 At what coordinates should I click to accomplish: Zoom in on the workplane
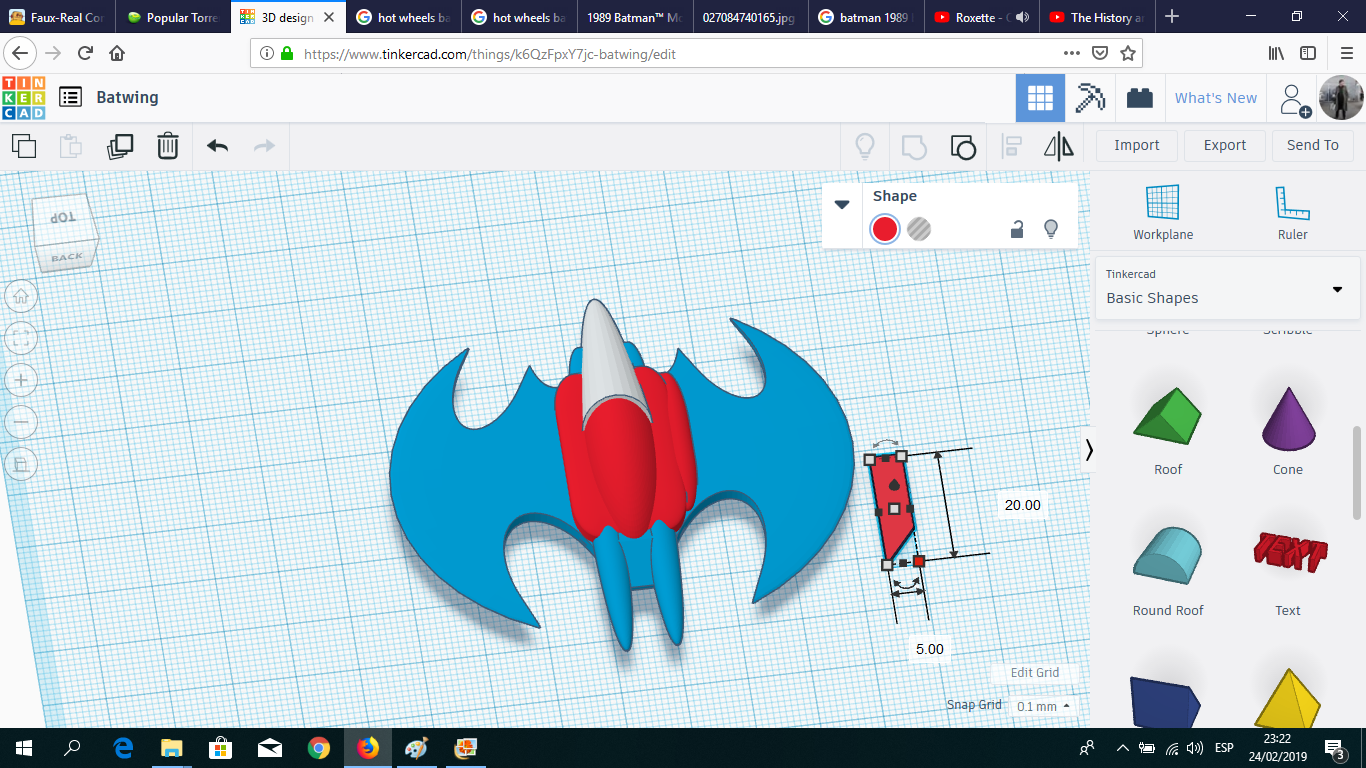[x=21, y=380]
